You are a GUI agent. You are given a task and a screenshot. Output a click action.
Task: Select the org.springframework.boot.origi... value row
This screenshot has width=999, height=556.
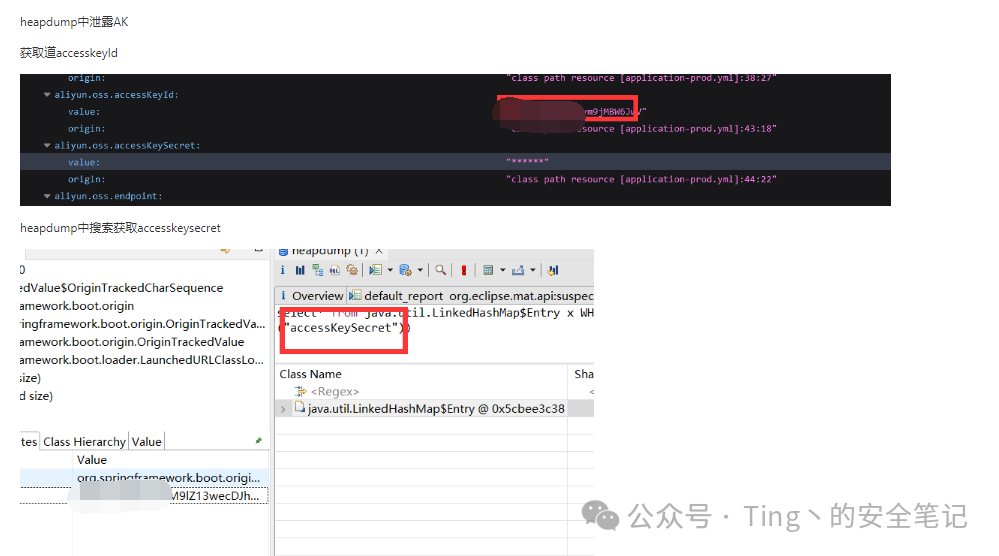click(144, 478)
